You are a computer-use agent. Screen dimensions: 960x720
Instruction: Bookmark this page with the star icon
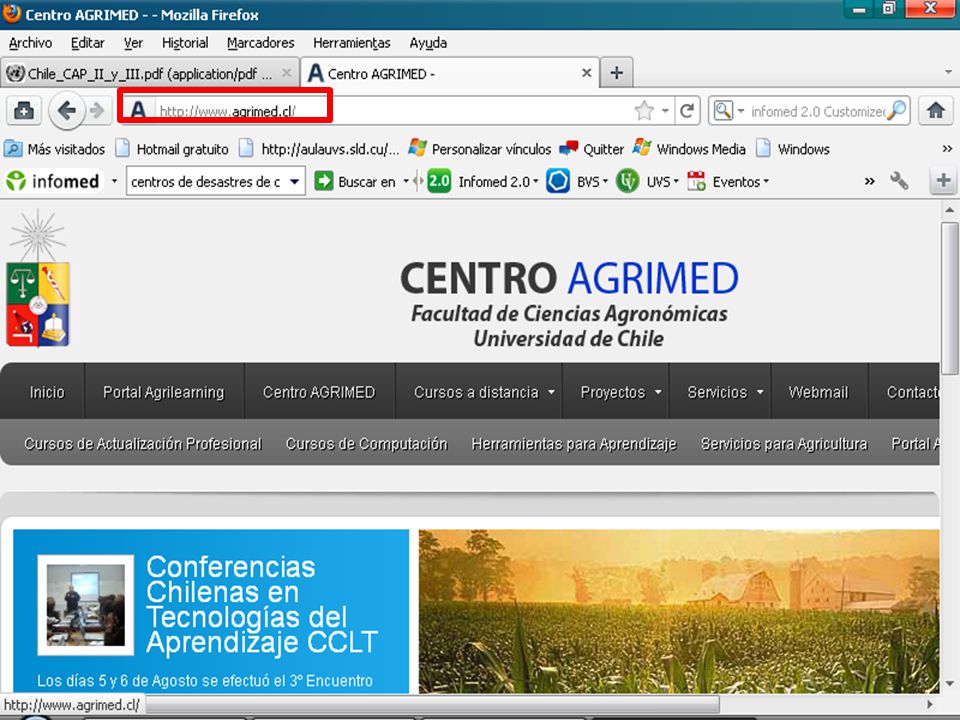coord(644,111)
